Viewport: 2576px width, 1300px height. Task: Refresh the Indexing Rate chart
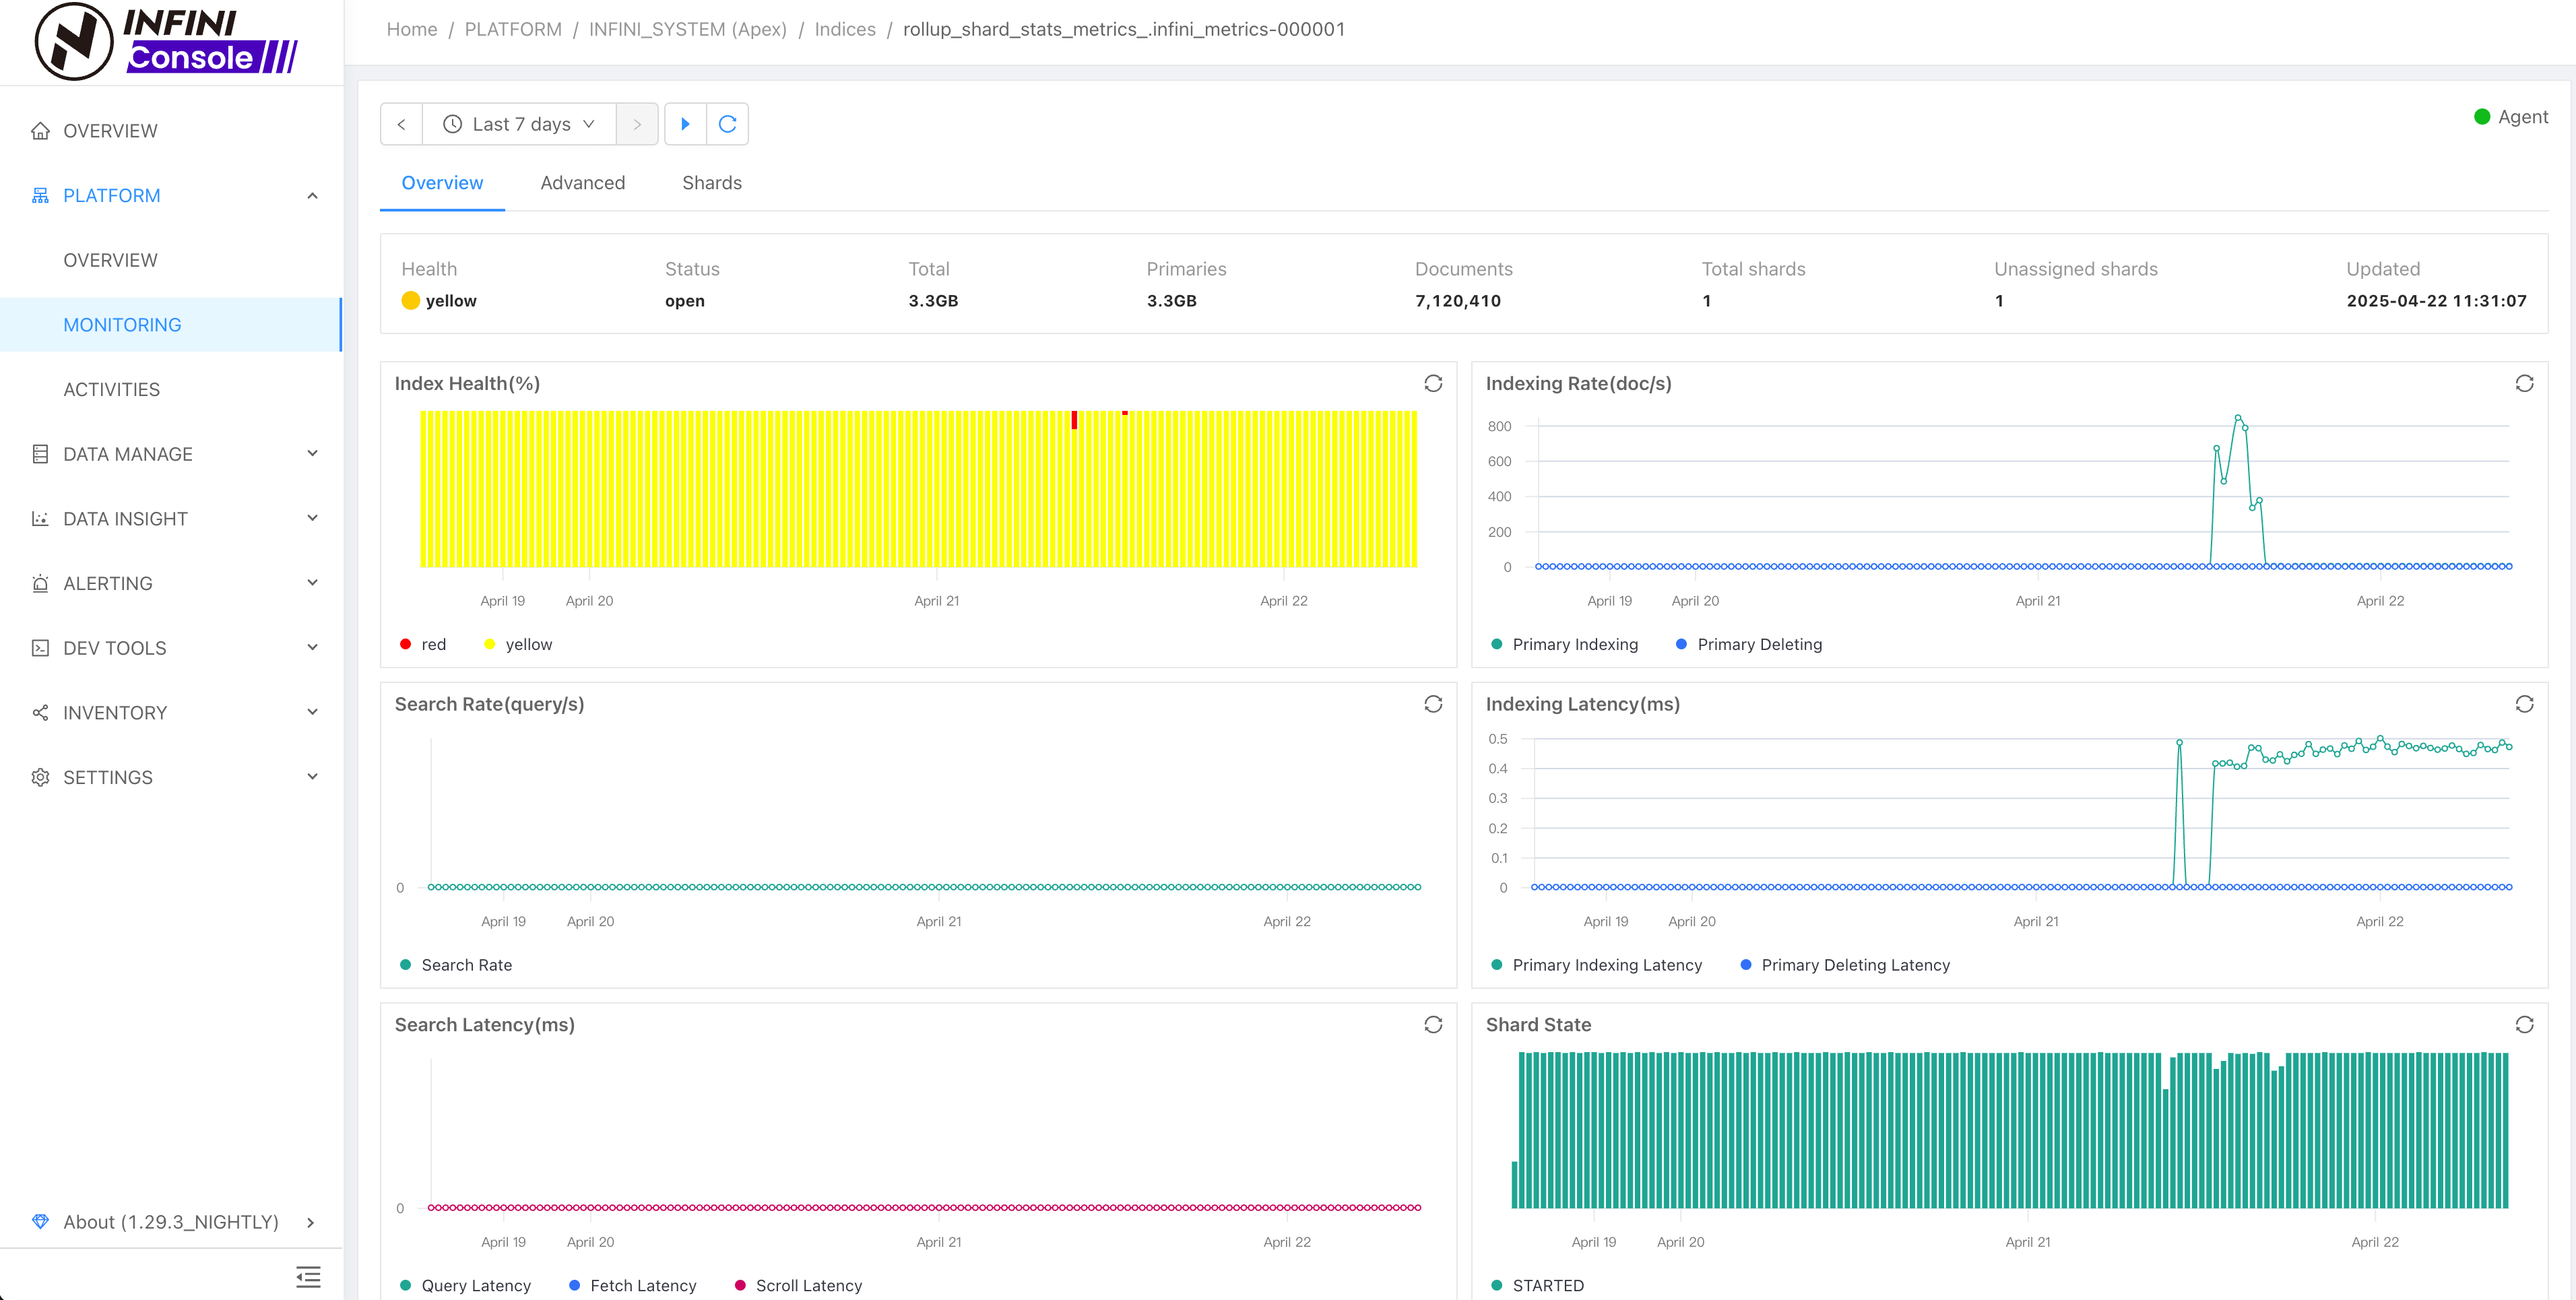click(2523, 384)
